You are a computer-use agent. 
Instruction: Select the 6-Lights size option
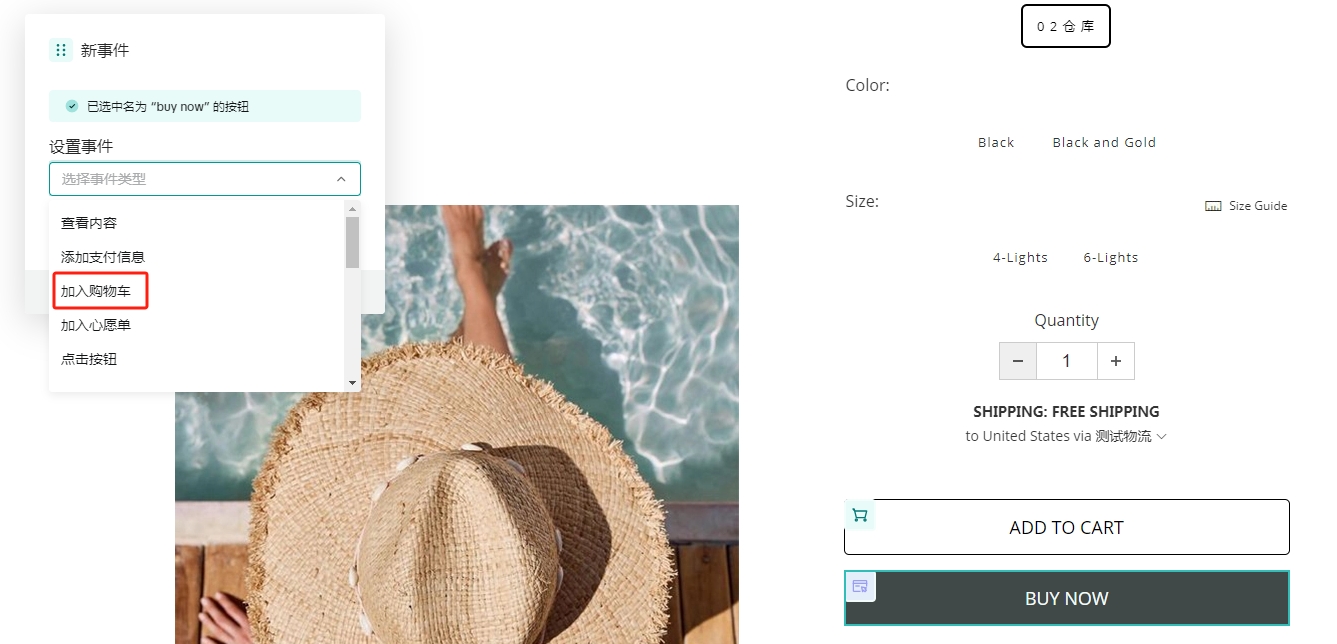tap(1111, 258)
